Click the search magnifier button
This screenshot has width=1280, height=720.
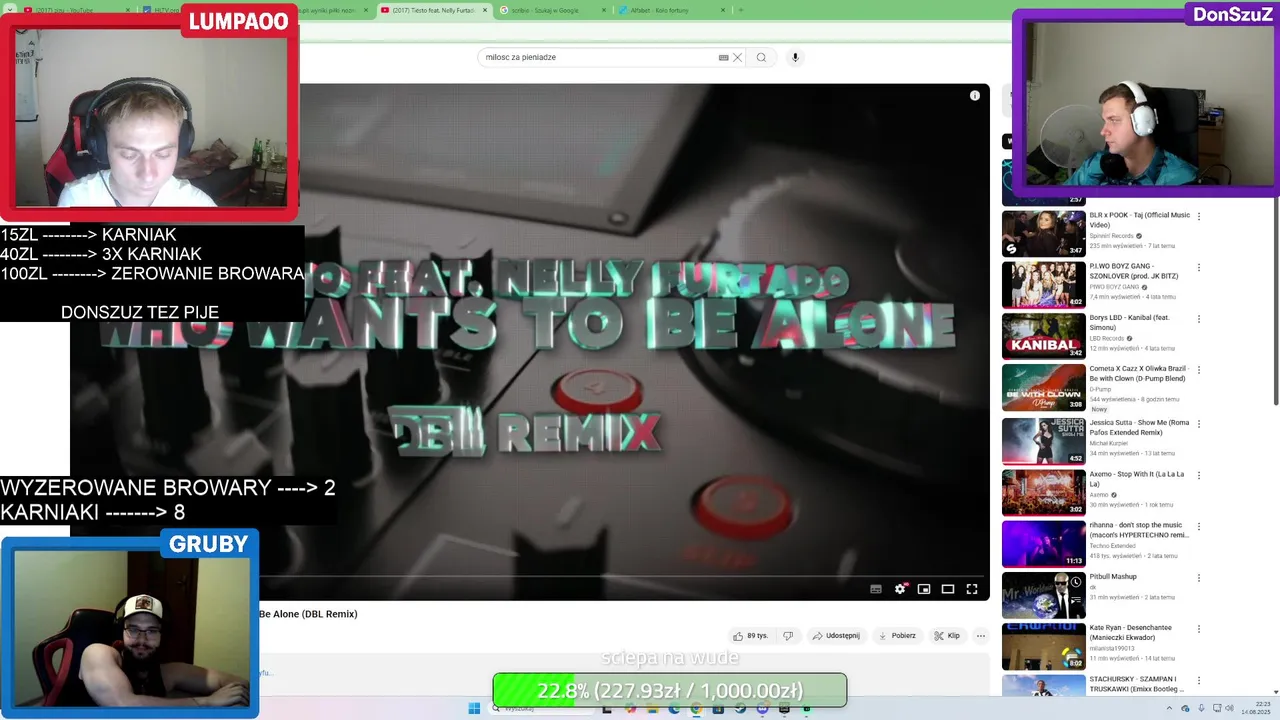[761, 57]
